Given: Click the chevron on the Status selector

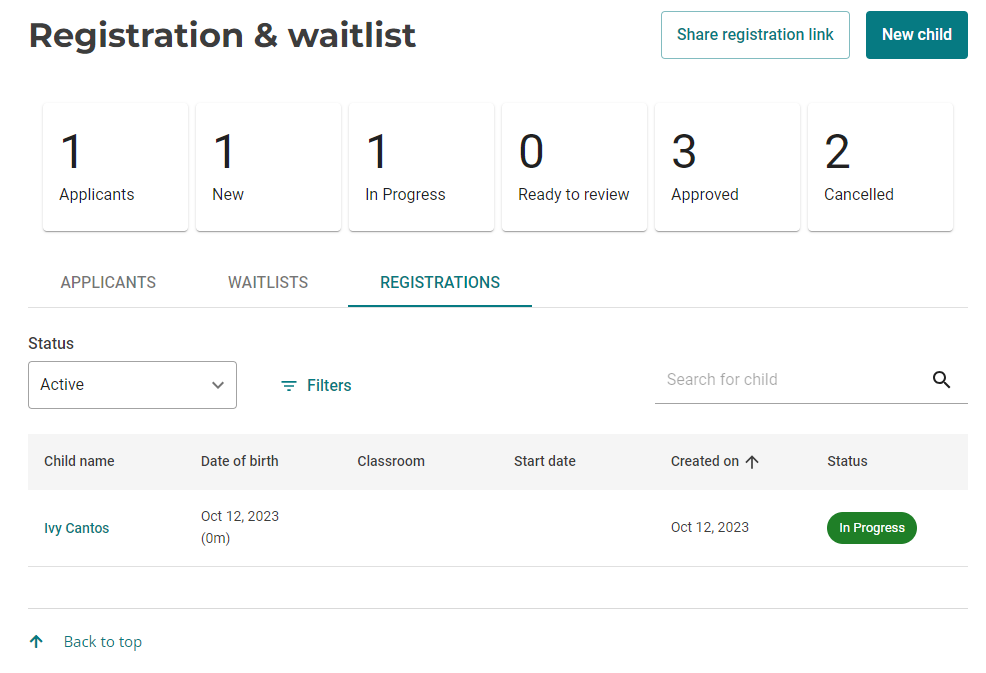Looking at the screenshot, I should click(x=218, y=385).
